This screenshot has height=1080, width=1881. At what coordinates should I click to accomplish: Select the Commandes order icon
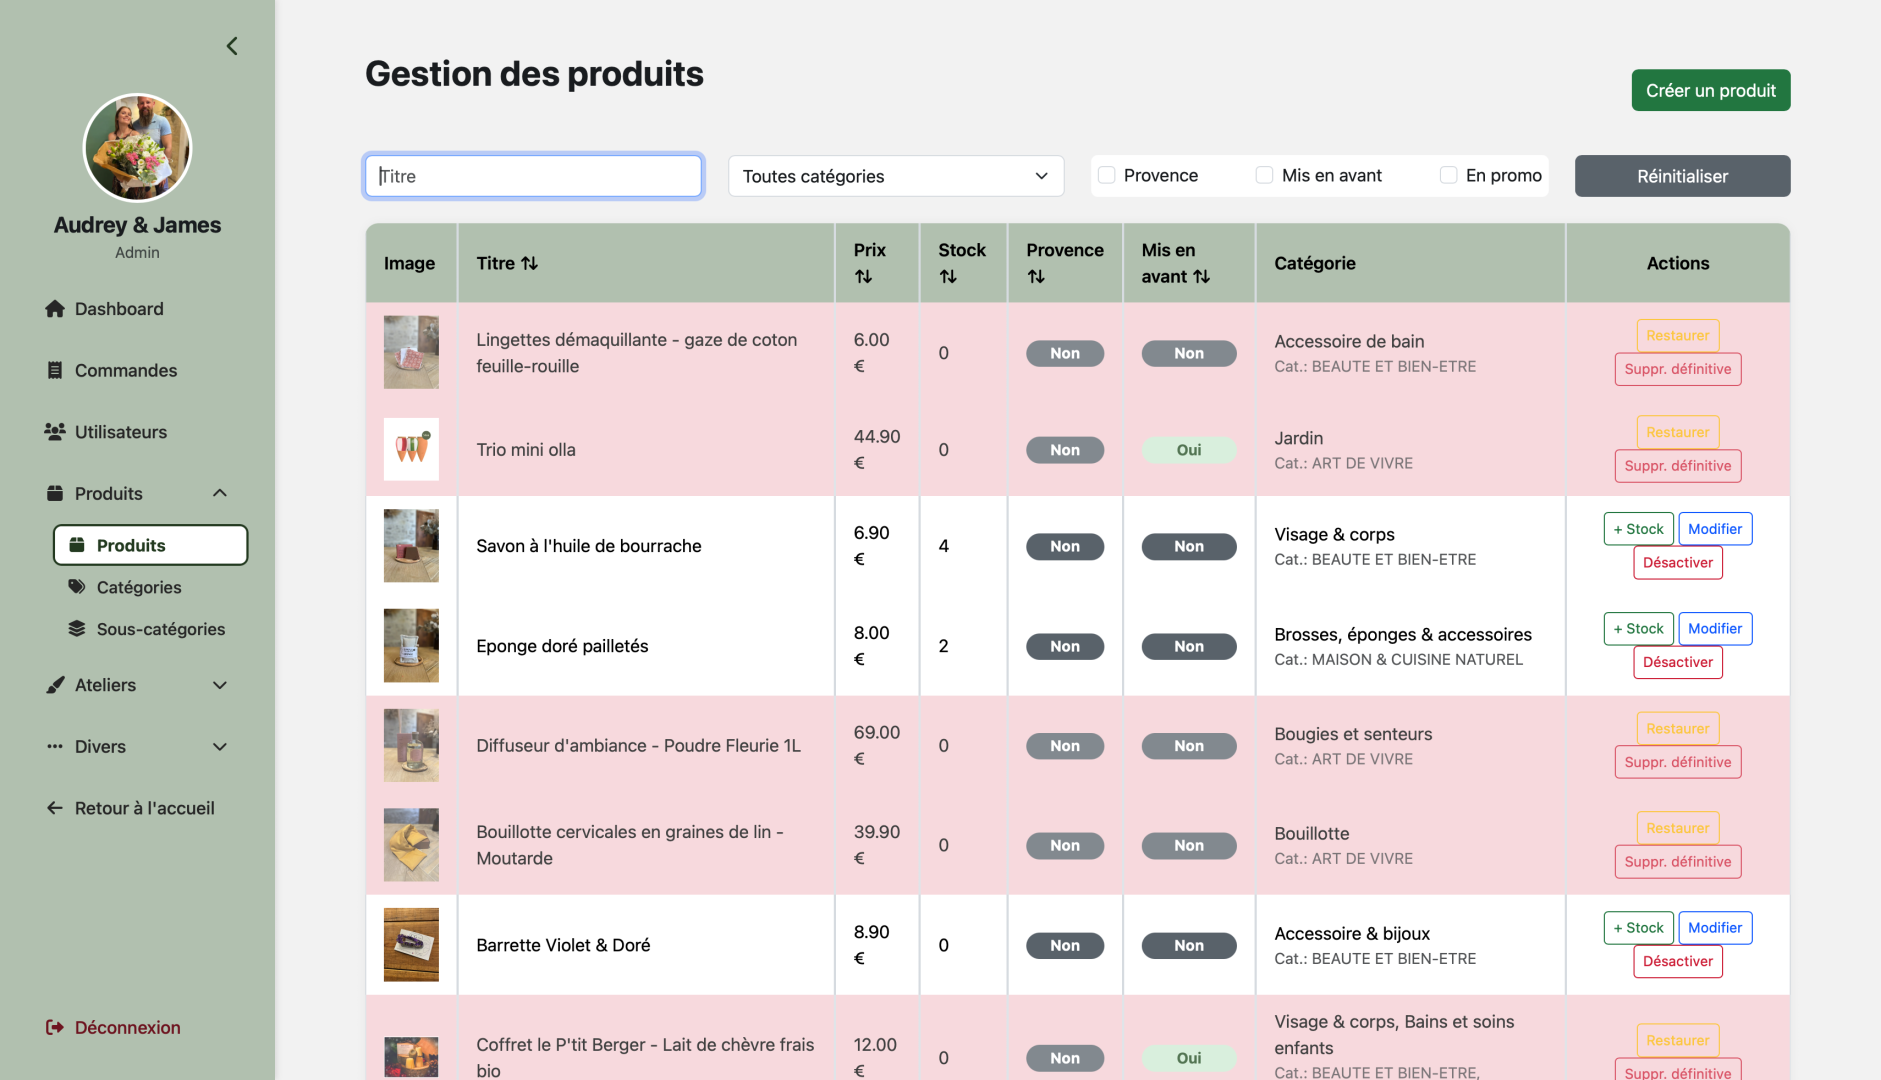tap(55, 370)
